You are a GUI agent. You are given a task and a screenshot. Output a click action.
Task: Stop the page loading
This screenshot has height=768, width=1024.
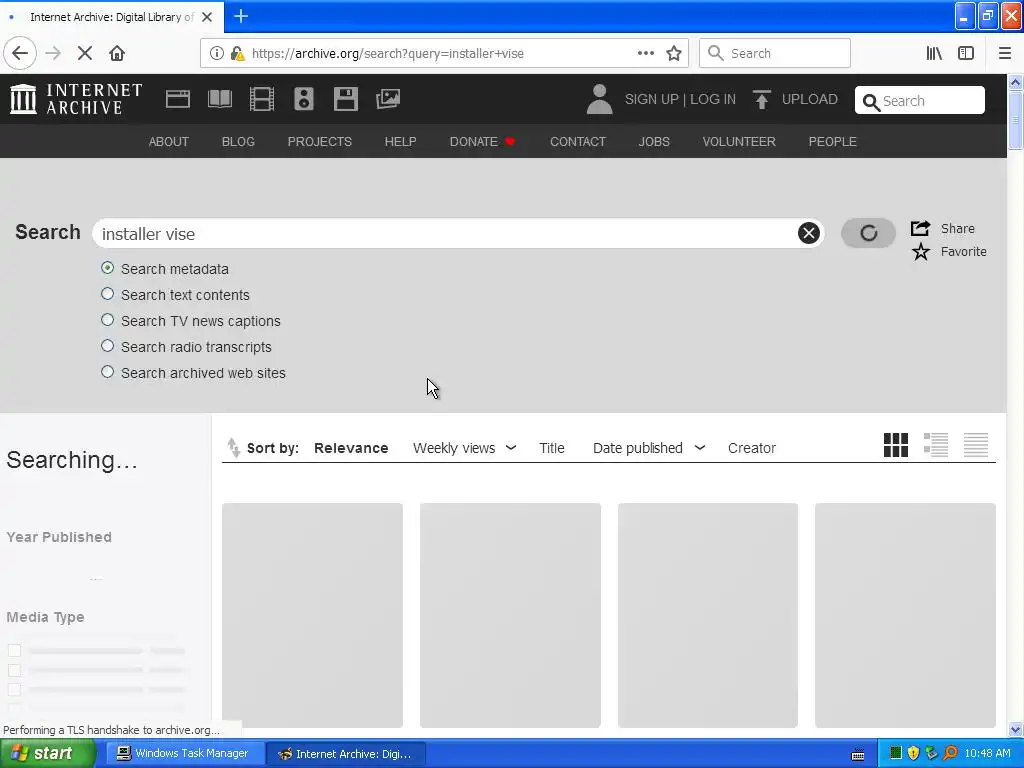pyautogui.click(x=85, y=53)
